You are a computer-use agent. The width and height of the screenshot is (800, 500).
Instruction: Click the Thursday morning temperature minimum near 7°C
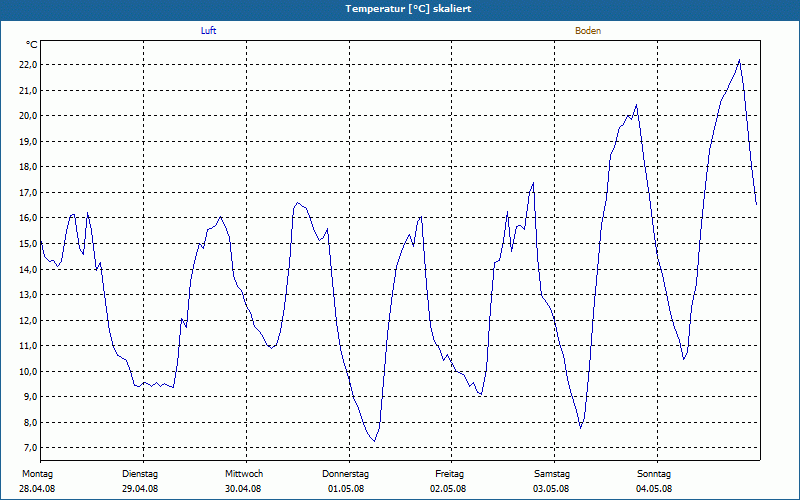(374, 441)
